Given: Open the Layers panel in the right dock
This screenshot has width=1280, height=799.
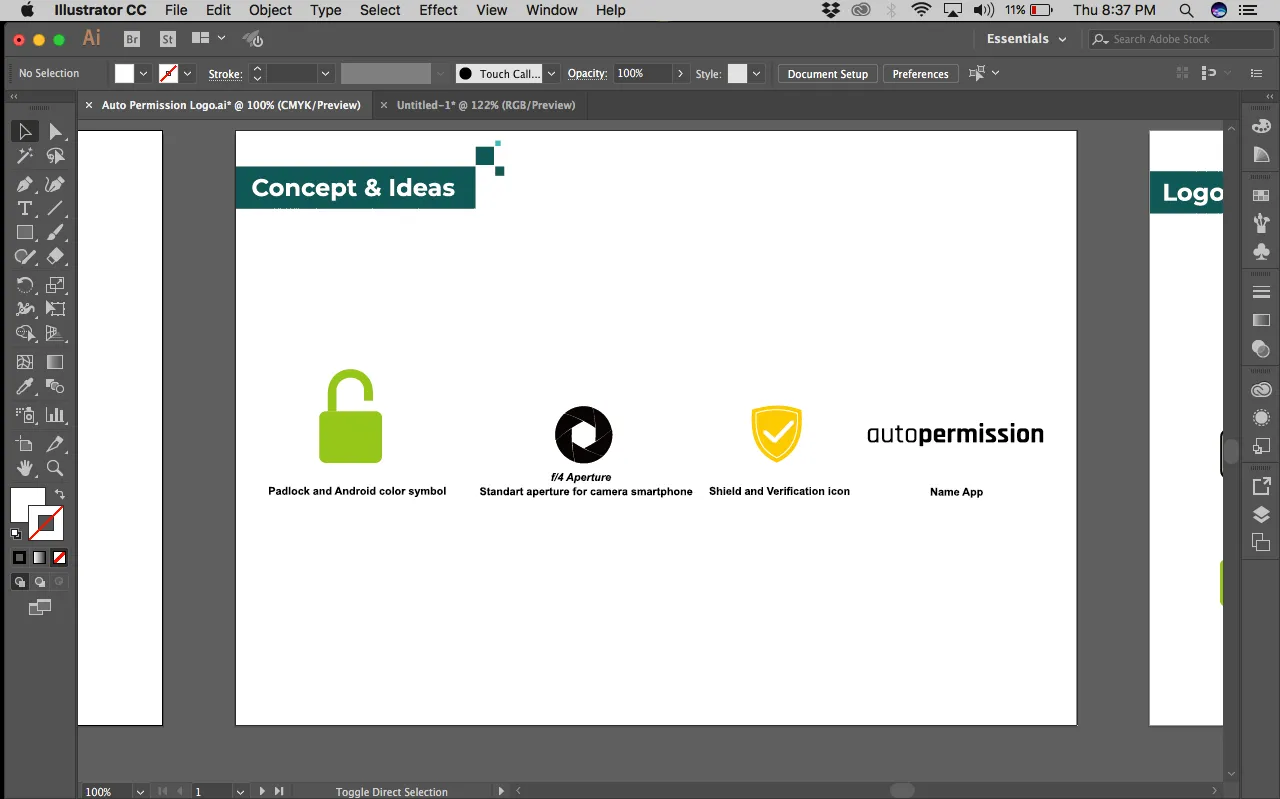Looking at the screenshot, I should point(1261,515).
